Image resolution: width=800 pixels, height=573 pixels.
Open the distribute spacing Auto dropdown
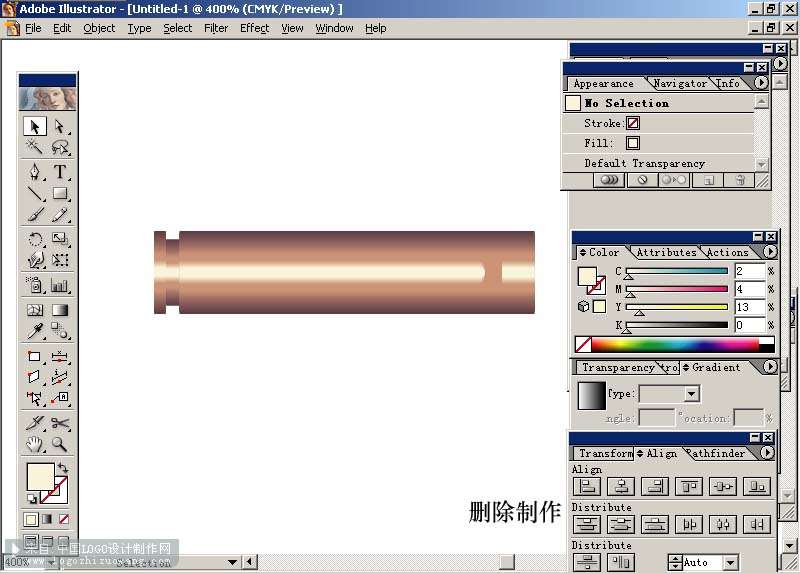[x=731, y=562]
